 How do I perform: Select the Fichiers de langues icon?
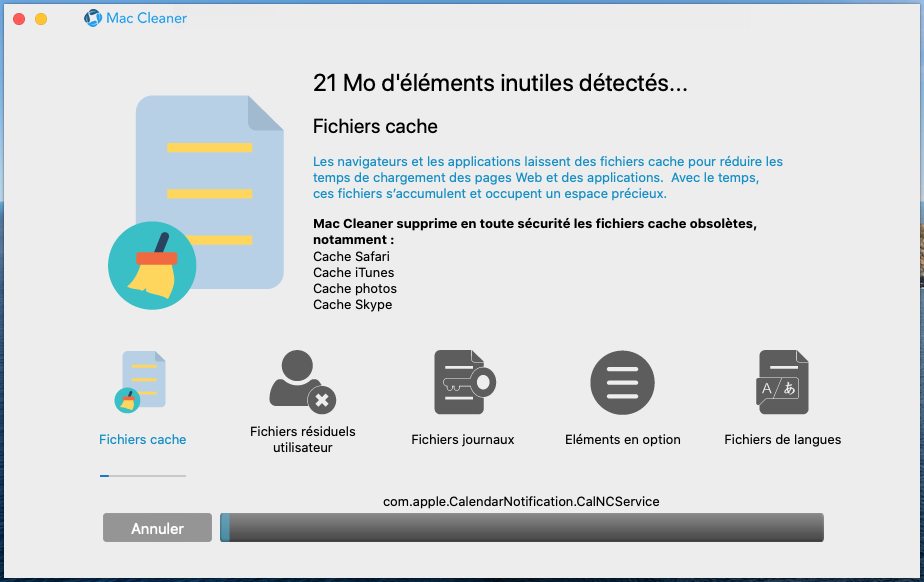(x=783, y=382)
